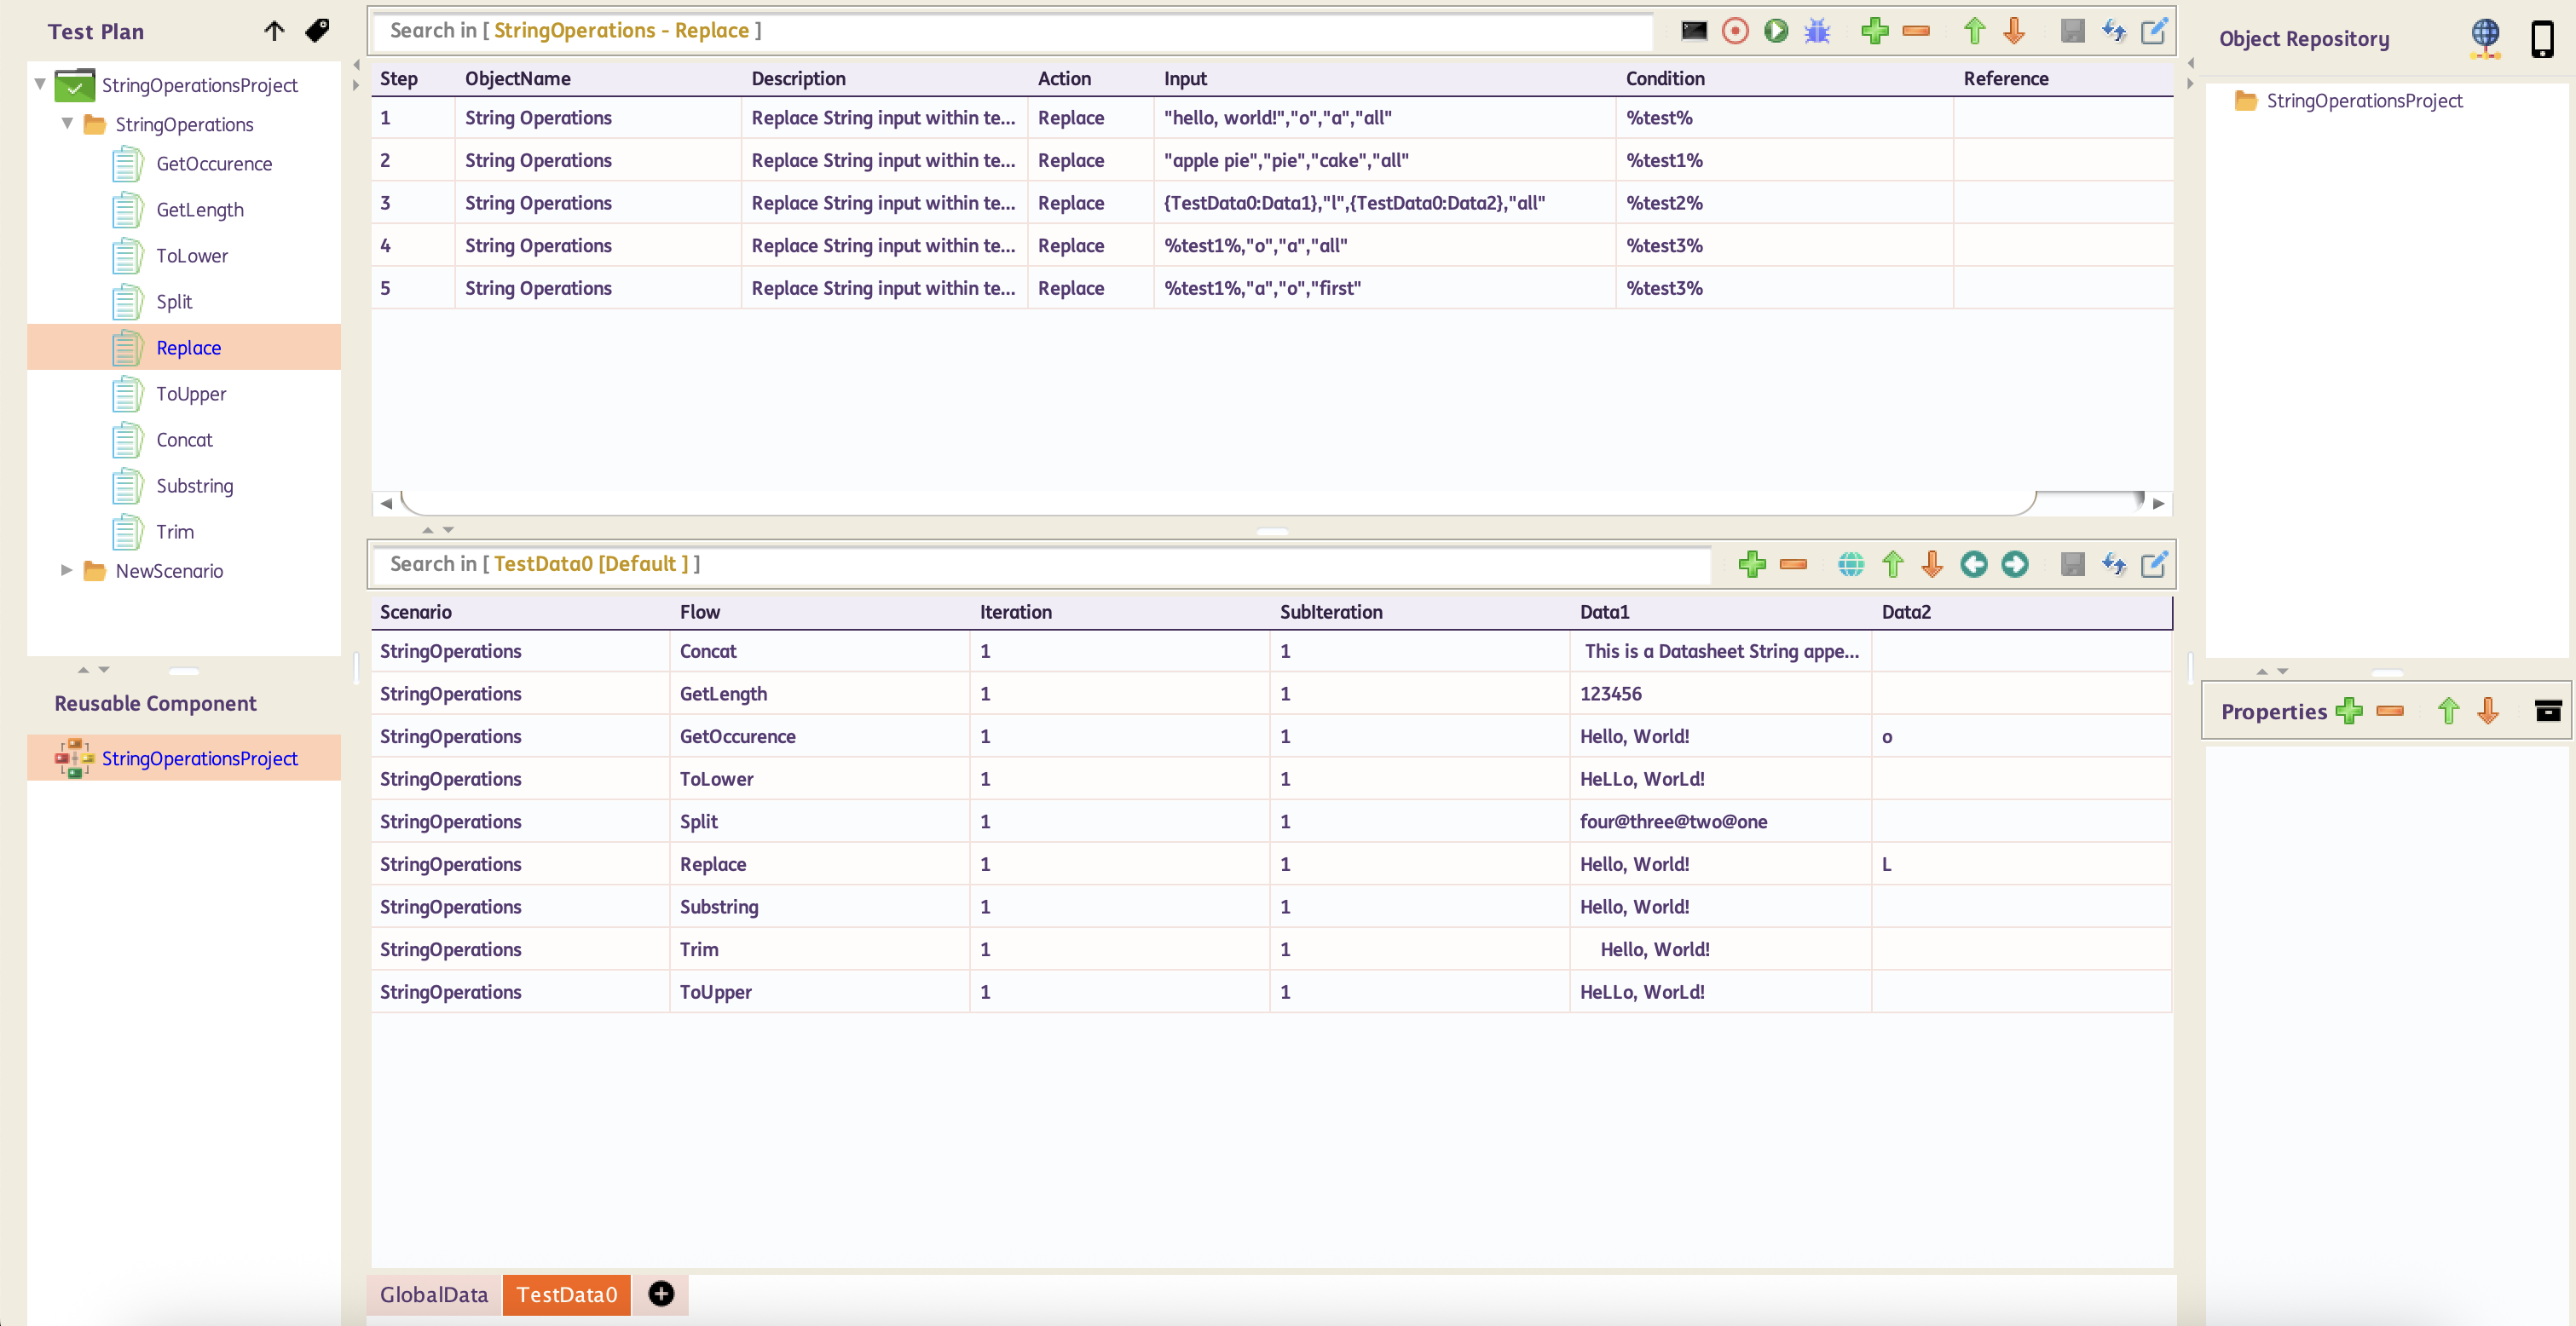
Task: Click the red record icon in test step toolbar
Action: 1735,31
